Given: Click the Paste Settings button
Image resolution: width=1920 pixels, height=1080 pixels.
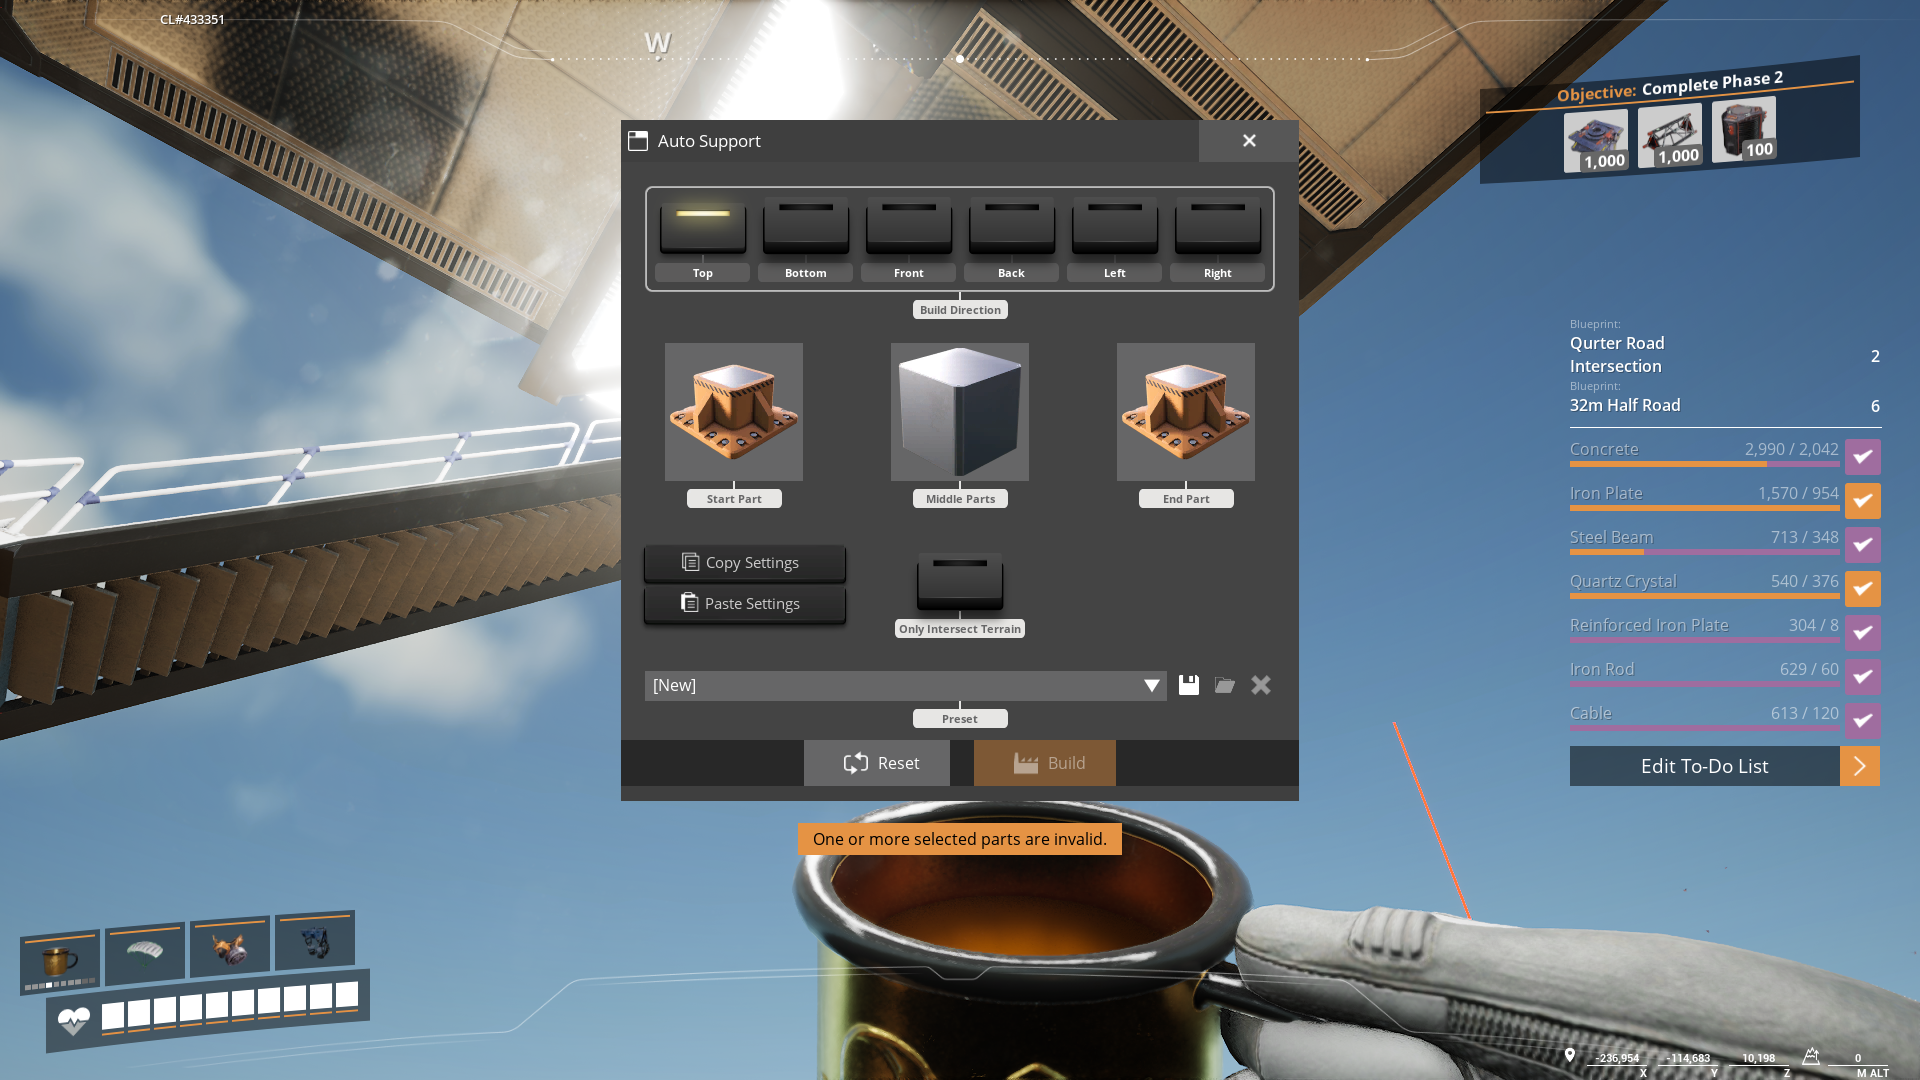Looking at the screenshot, I should click(x=744, y=604).
